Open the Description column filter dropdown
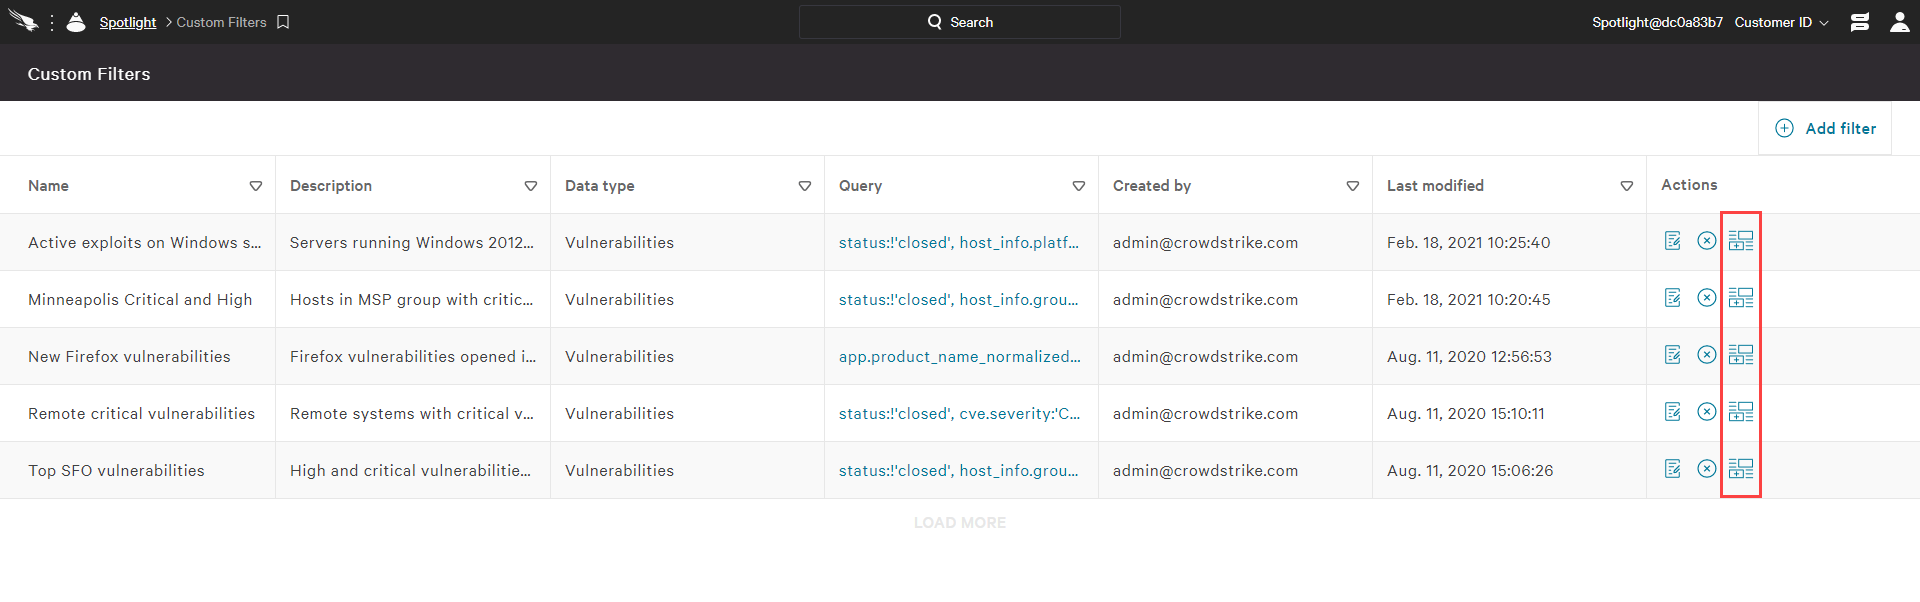Screen dimensions: 1920x602 tap(531, 186)
